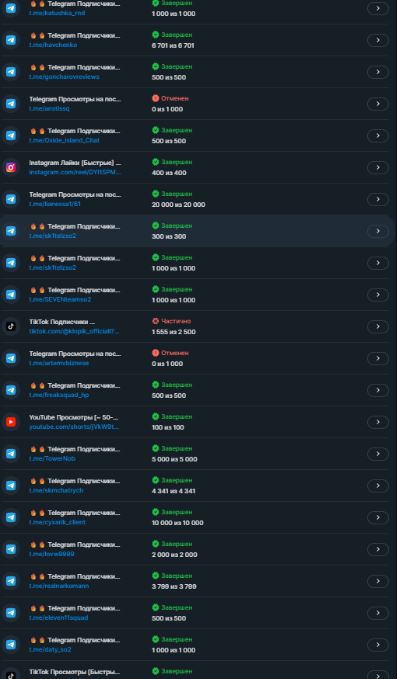Click the Telegram icon of the 4 341 subscribers order

click(x=11, y=486)
